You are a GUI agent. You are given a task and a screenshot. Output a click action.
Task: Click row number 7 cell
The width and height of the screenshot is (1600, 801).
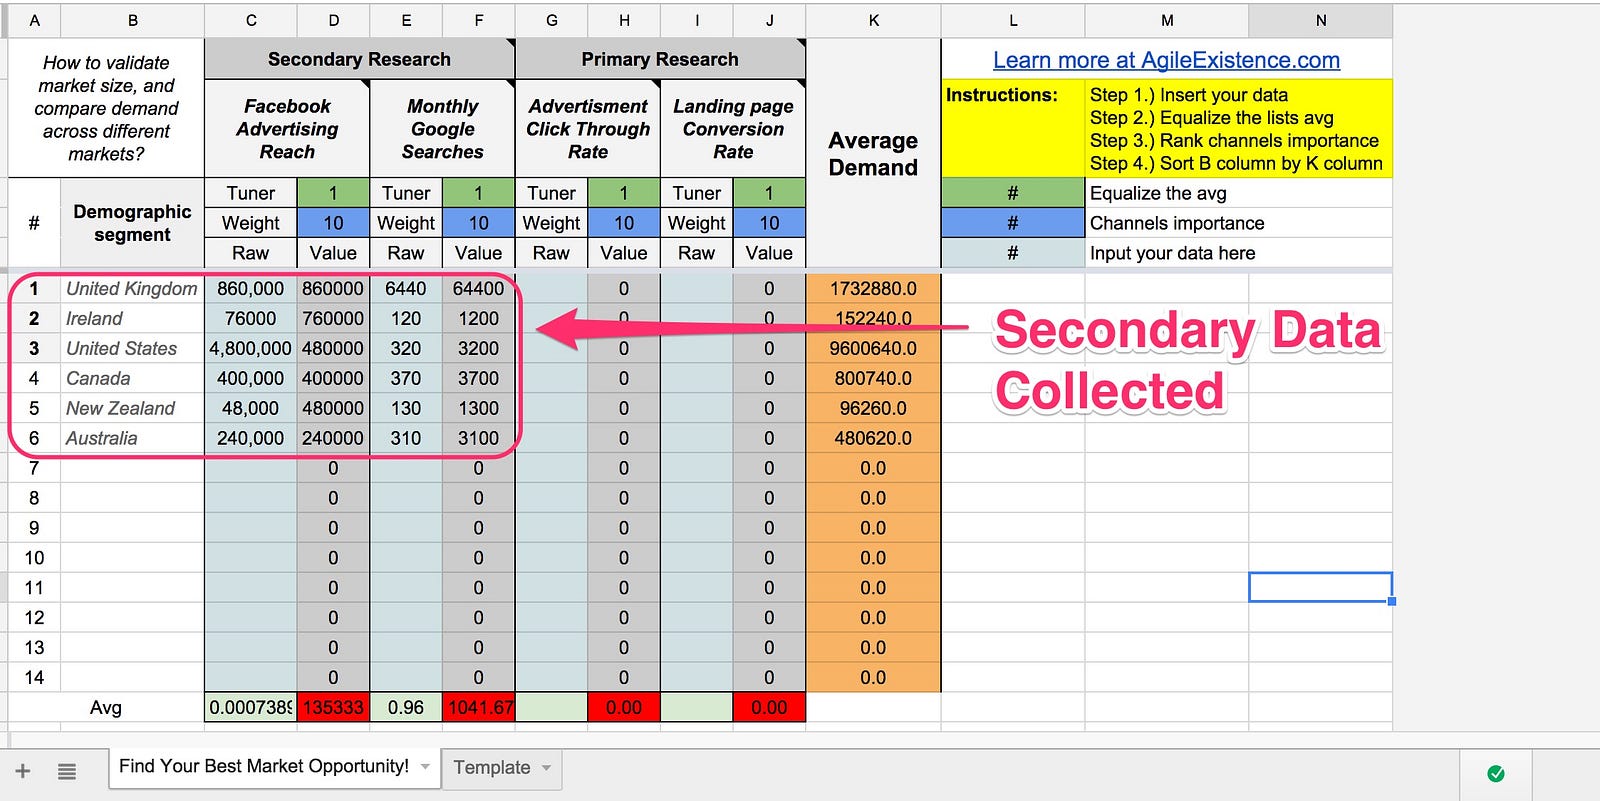point(34,468)
